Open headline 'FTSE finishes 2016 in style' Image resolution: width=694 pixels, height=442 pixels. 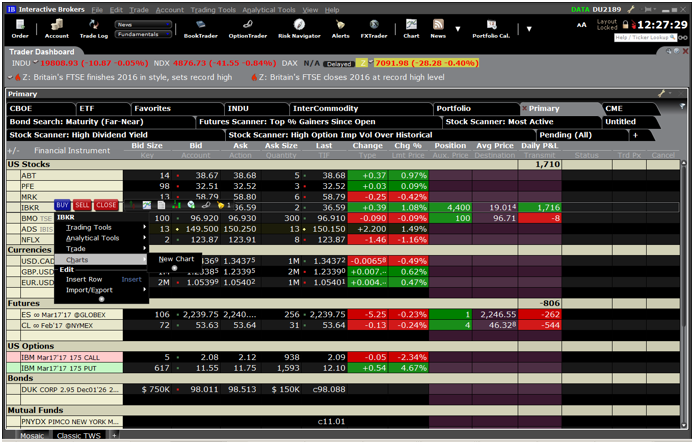point(127,77)
